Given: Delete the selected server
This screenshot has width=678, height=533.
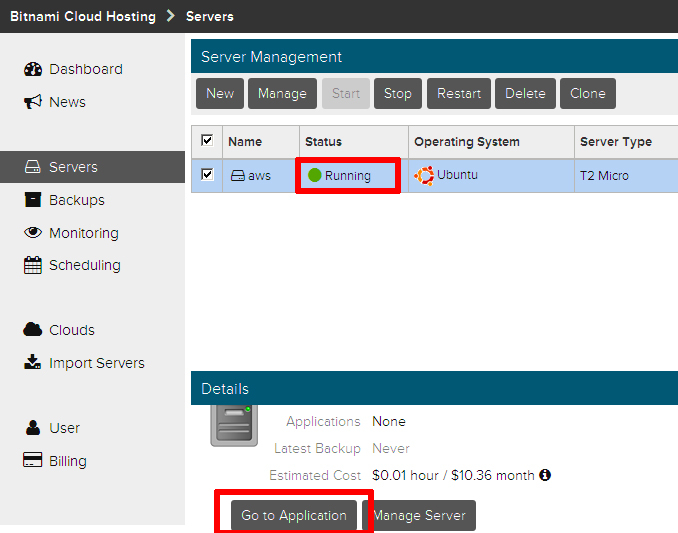Looking at the screenshot, I should point(525,93).
